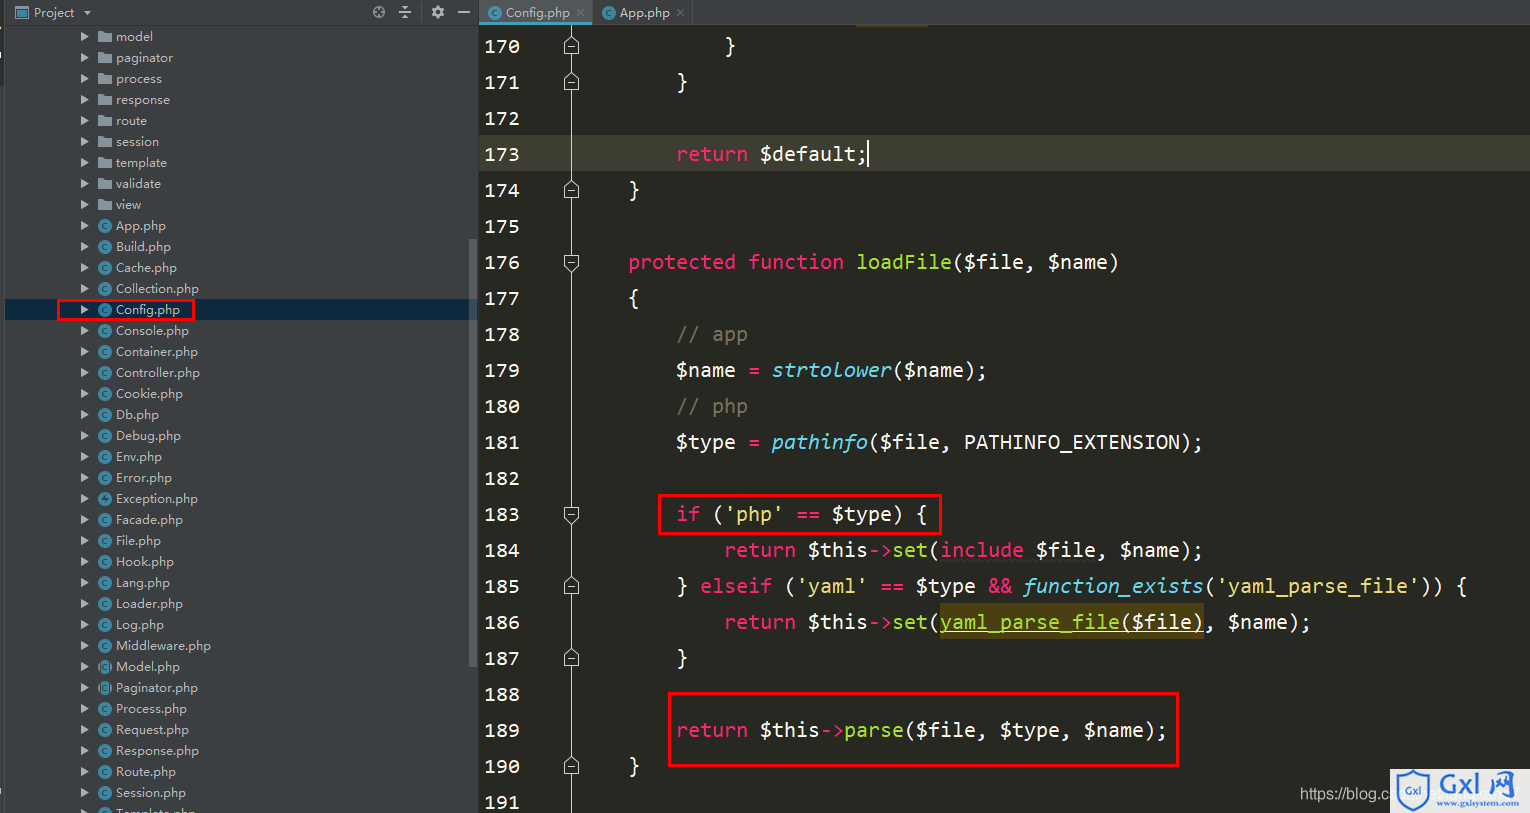Expand the view folder
The image size is (1530, 813).
pyautogui.click(x=85, y=205)
